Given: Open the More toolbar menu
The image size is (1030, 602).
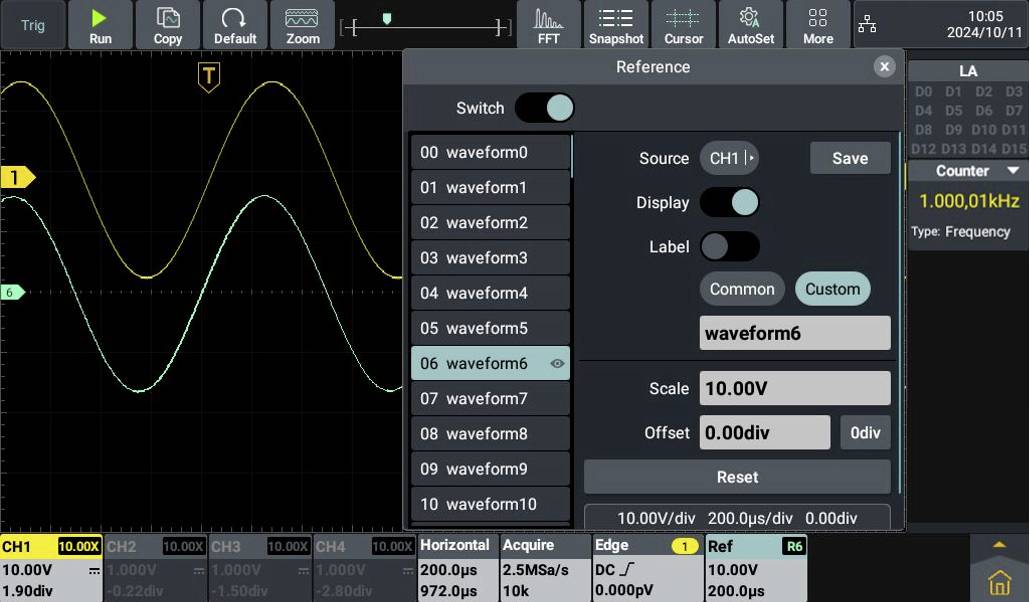Looking at the screenshot, I should [x=818, y=24].
